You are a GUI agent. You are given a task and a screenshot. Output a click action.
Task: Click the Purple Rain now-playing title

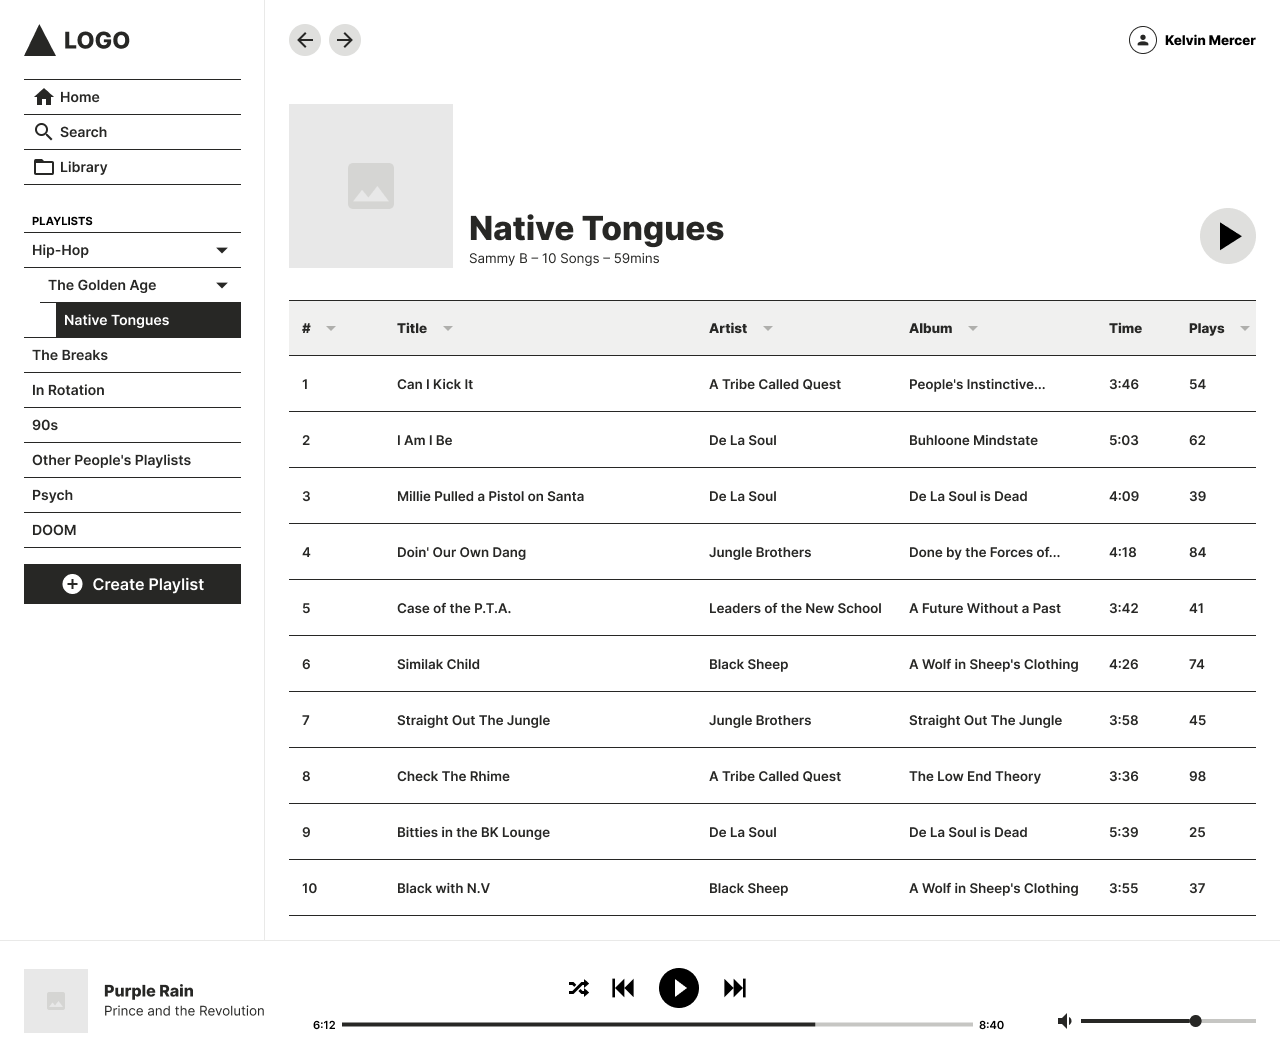point(149,991)
